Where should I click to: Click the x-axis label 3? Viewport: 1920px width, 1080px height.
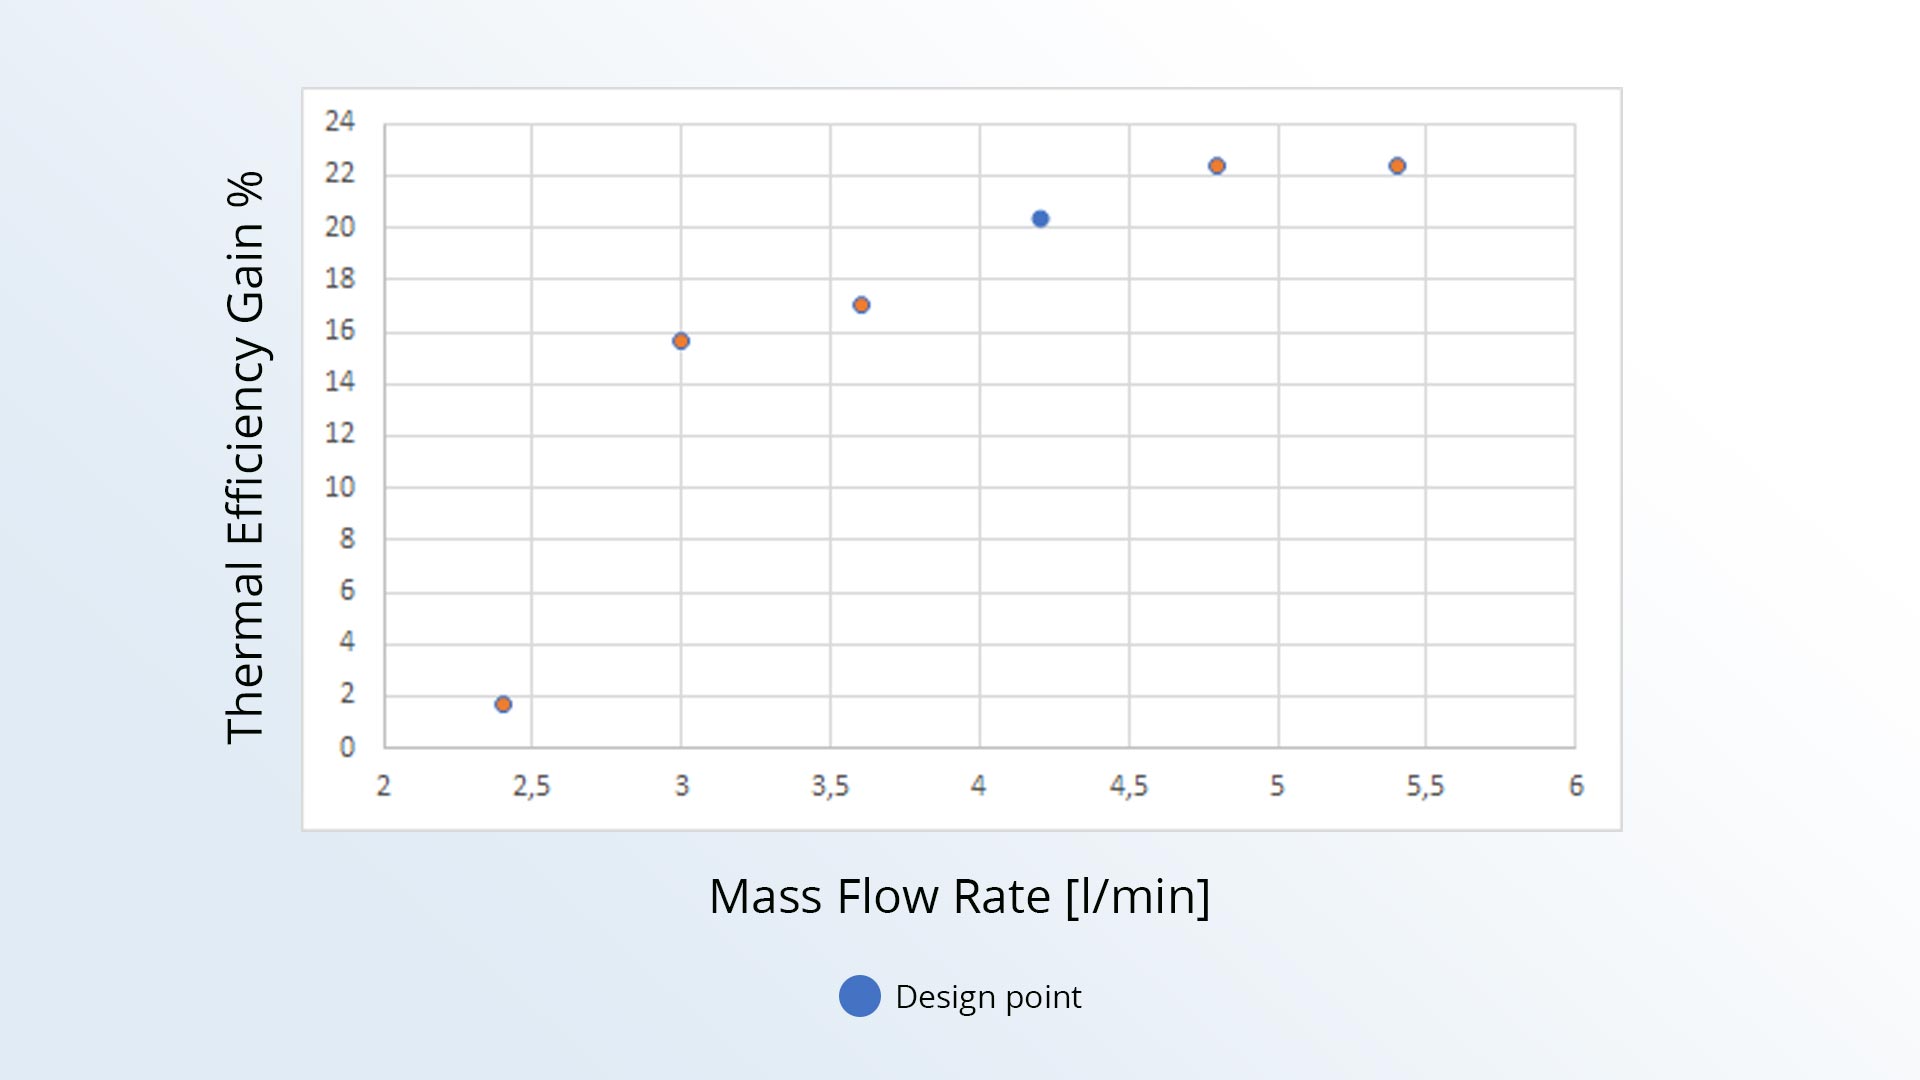click(682, 786)
